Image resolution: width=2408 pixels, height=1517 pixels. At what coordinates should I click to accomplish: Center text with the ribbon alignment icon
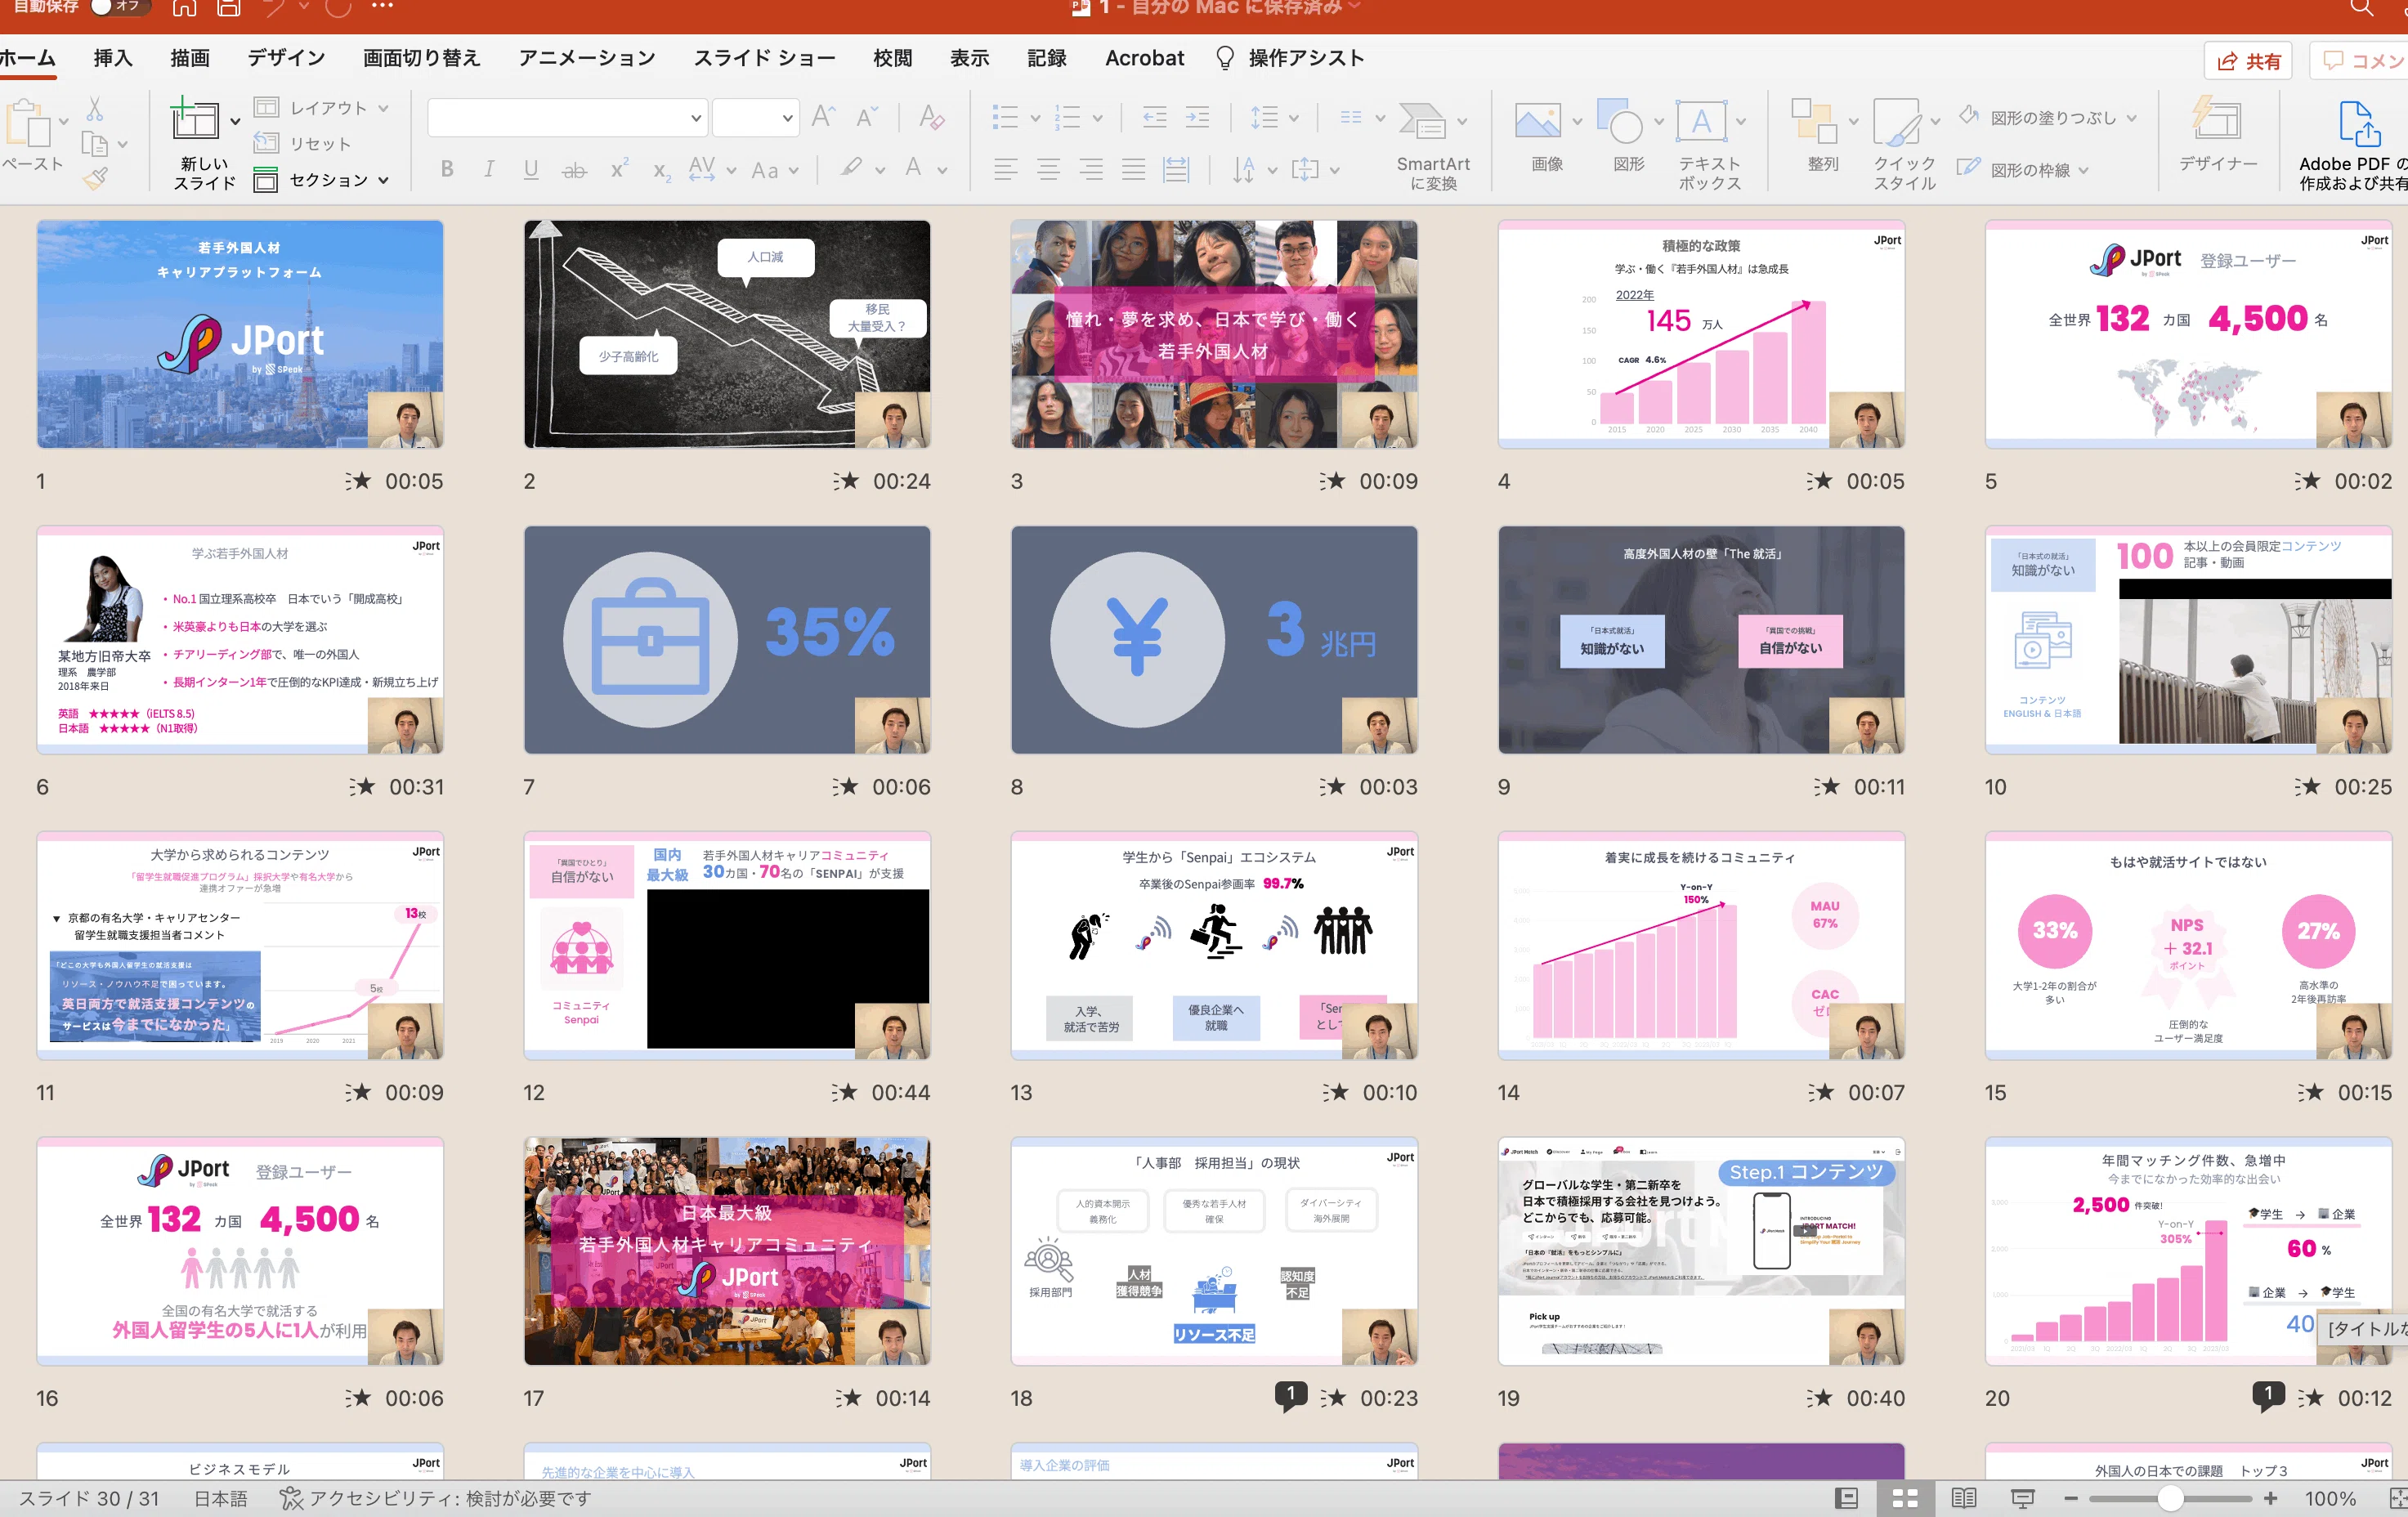pos(1048,170)
